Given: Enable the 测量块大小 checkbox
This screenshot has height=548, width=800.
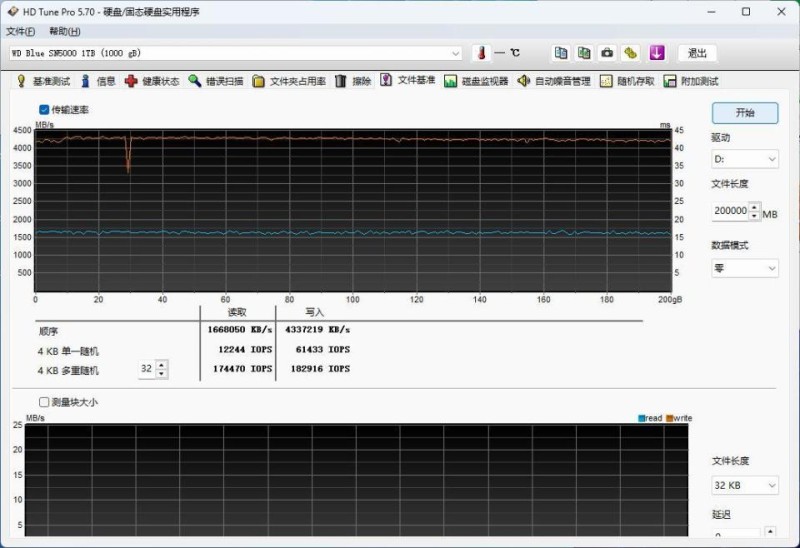Looking at the screenshot, I should (x=44, y=402).
